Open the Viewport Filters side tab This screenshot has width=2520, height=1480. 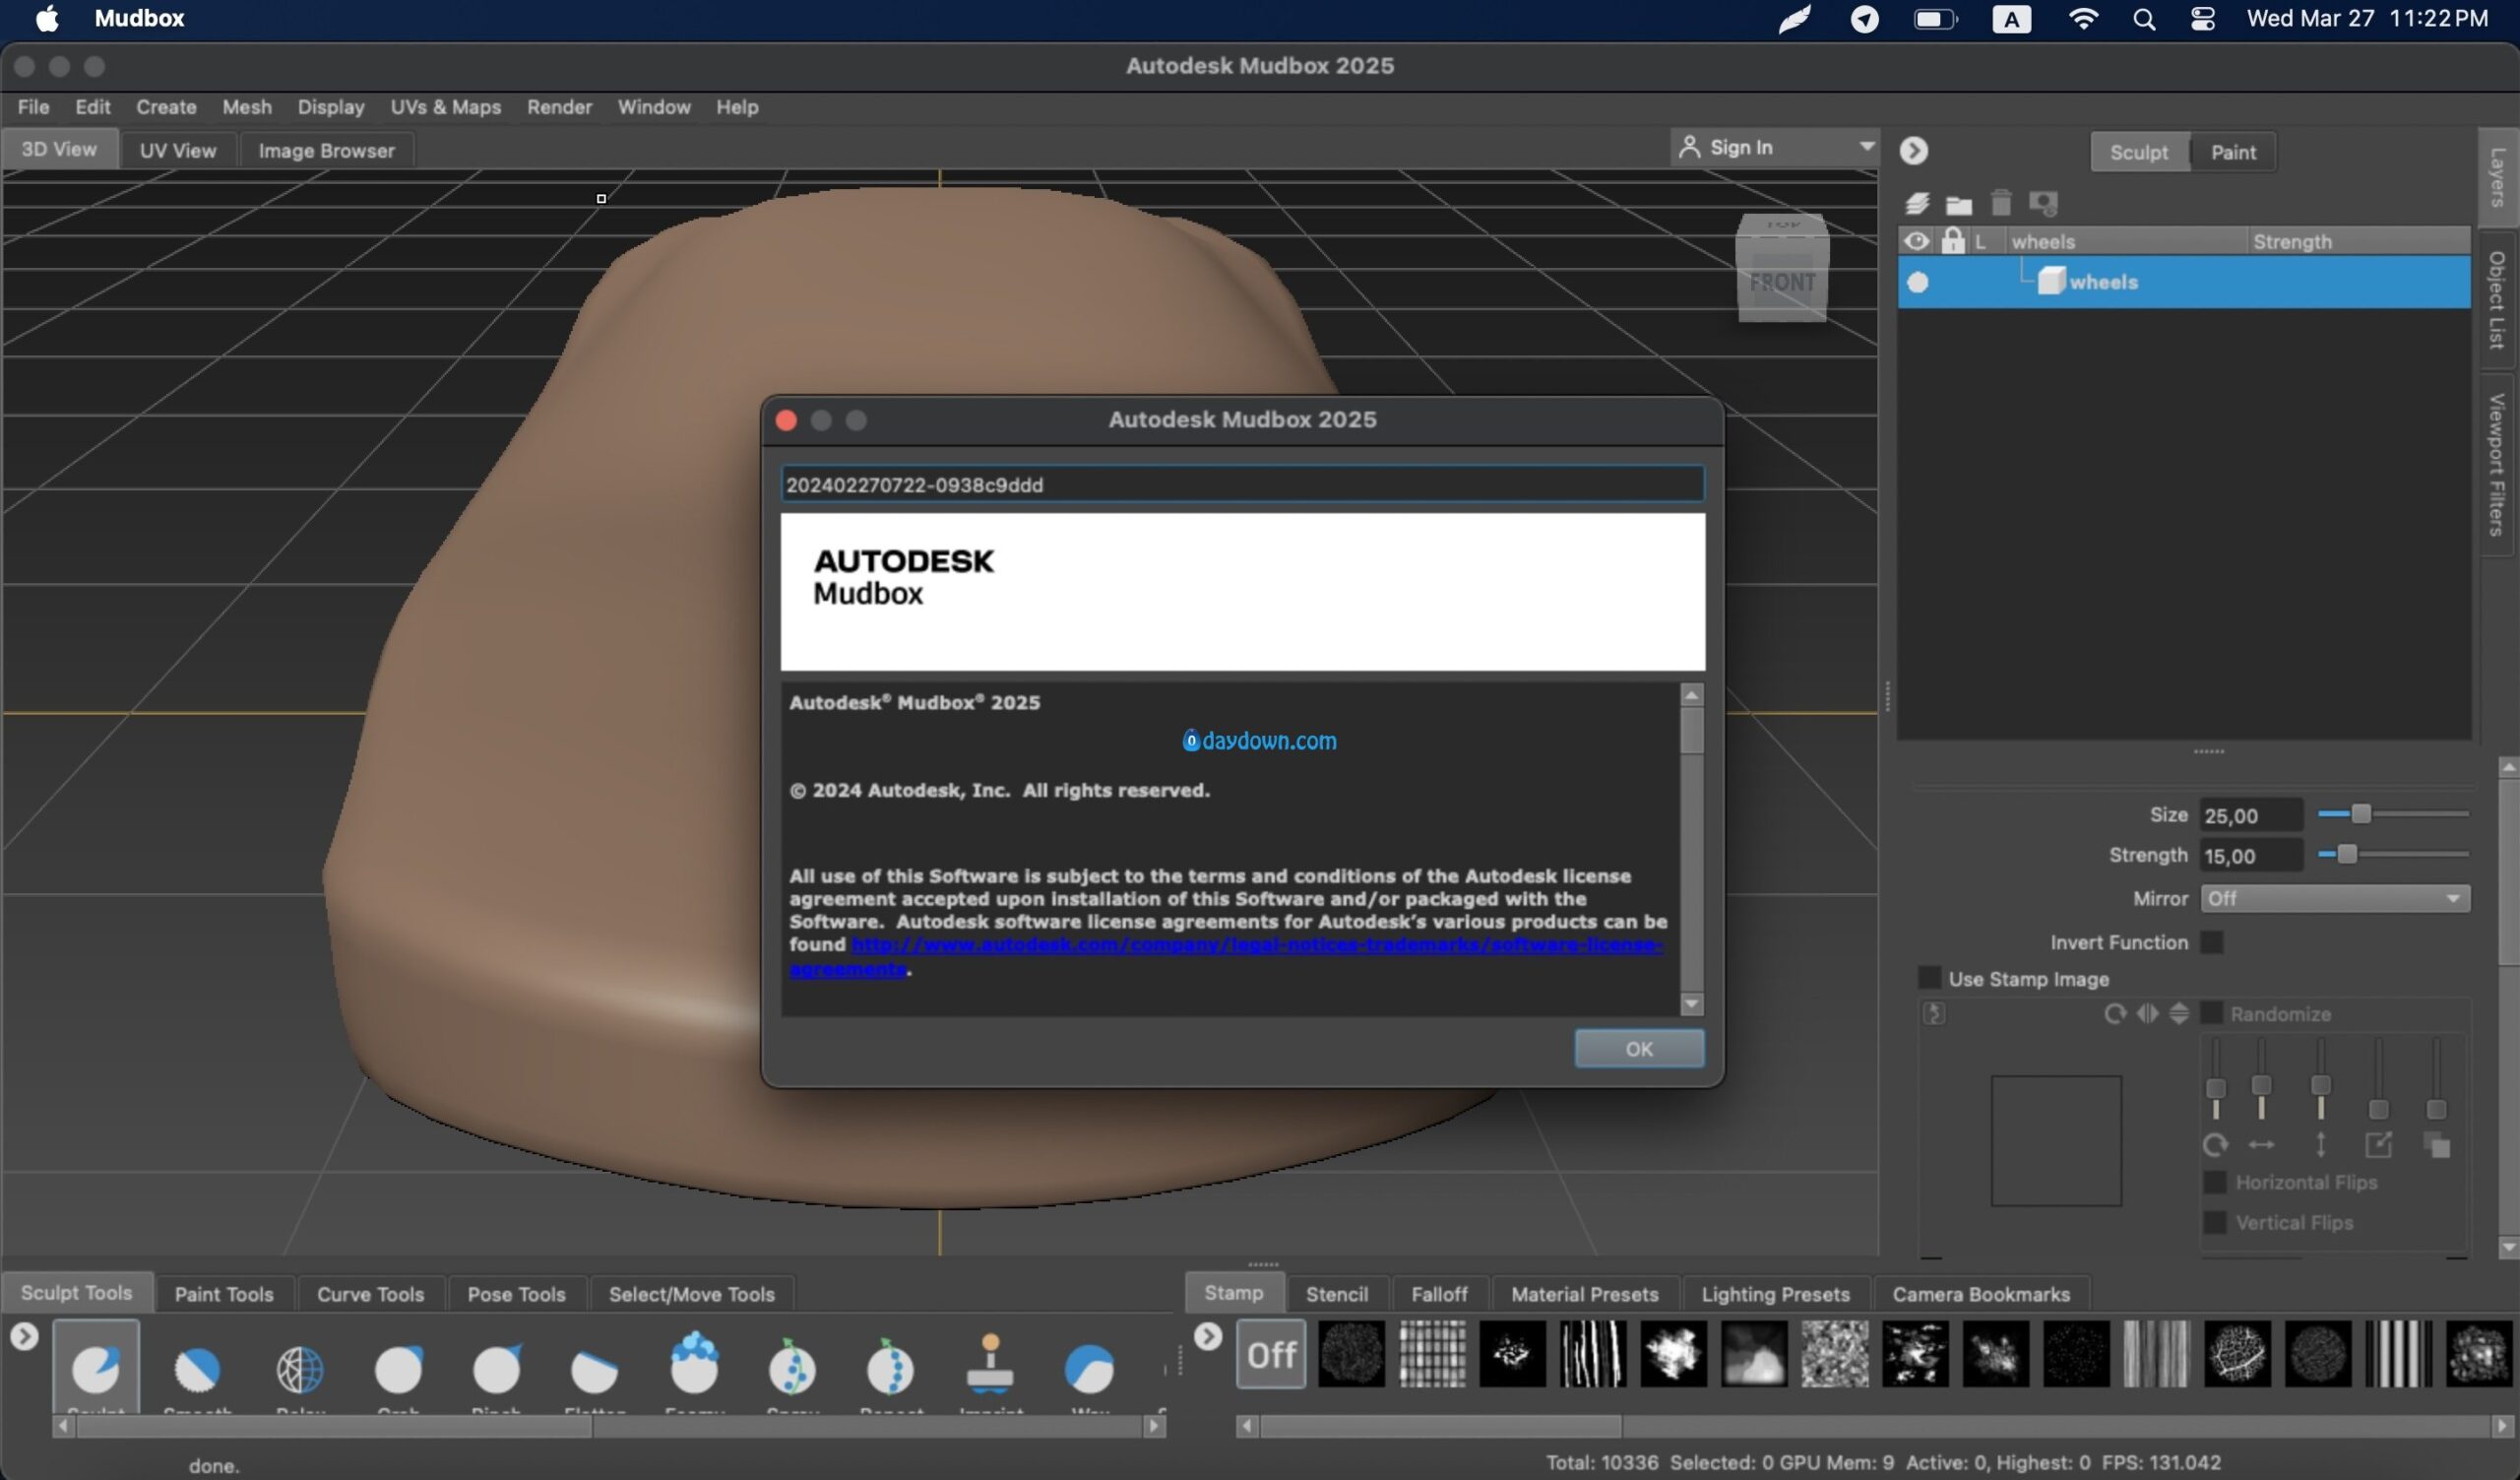2497,463
